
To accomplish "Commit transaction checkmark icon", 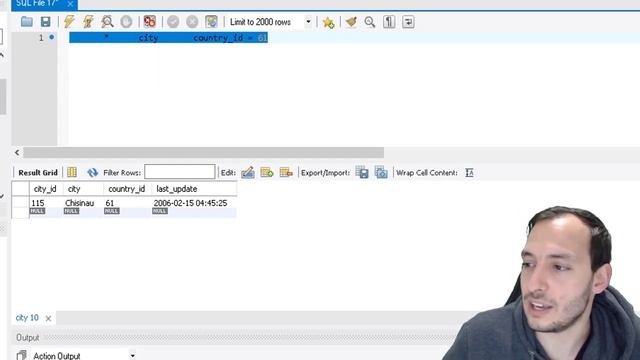I will coord(173,22).
